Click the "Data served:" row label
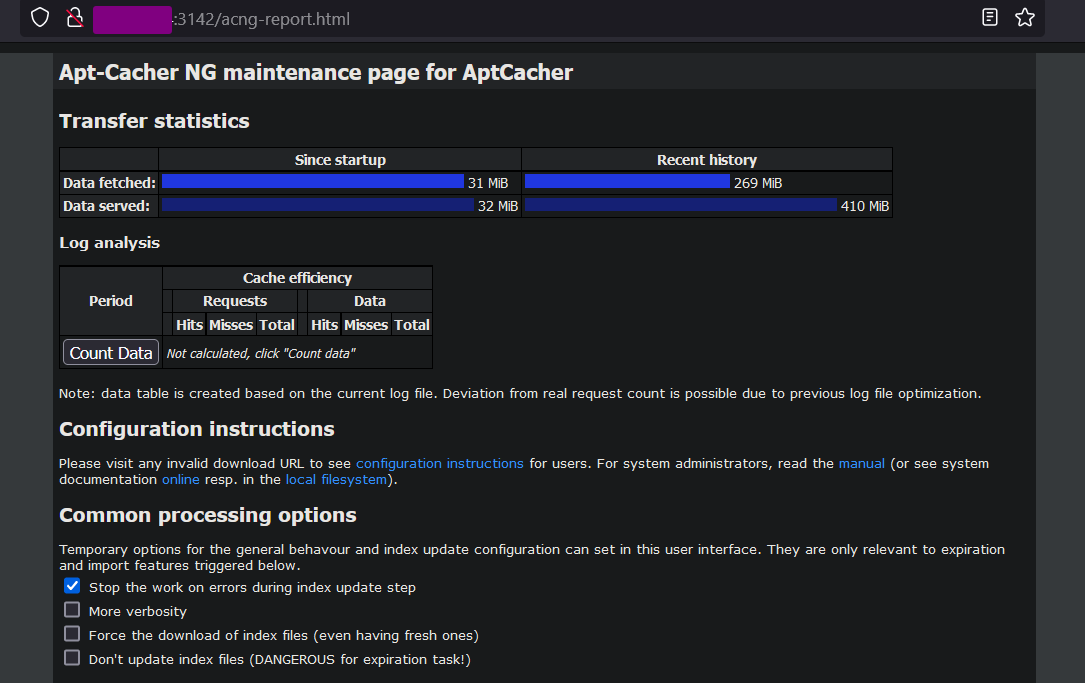Viewport: 1085px width, 683px height. coord(107,206)
